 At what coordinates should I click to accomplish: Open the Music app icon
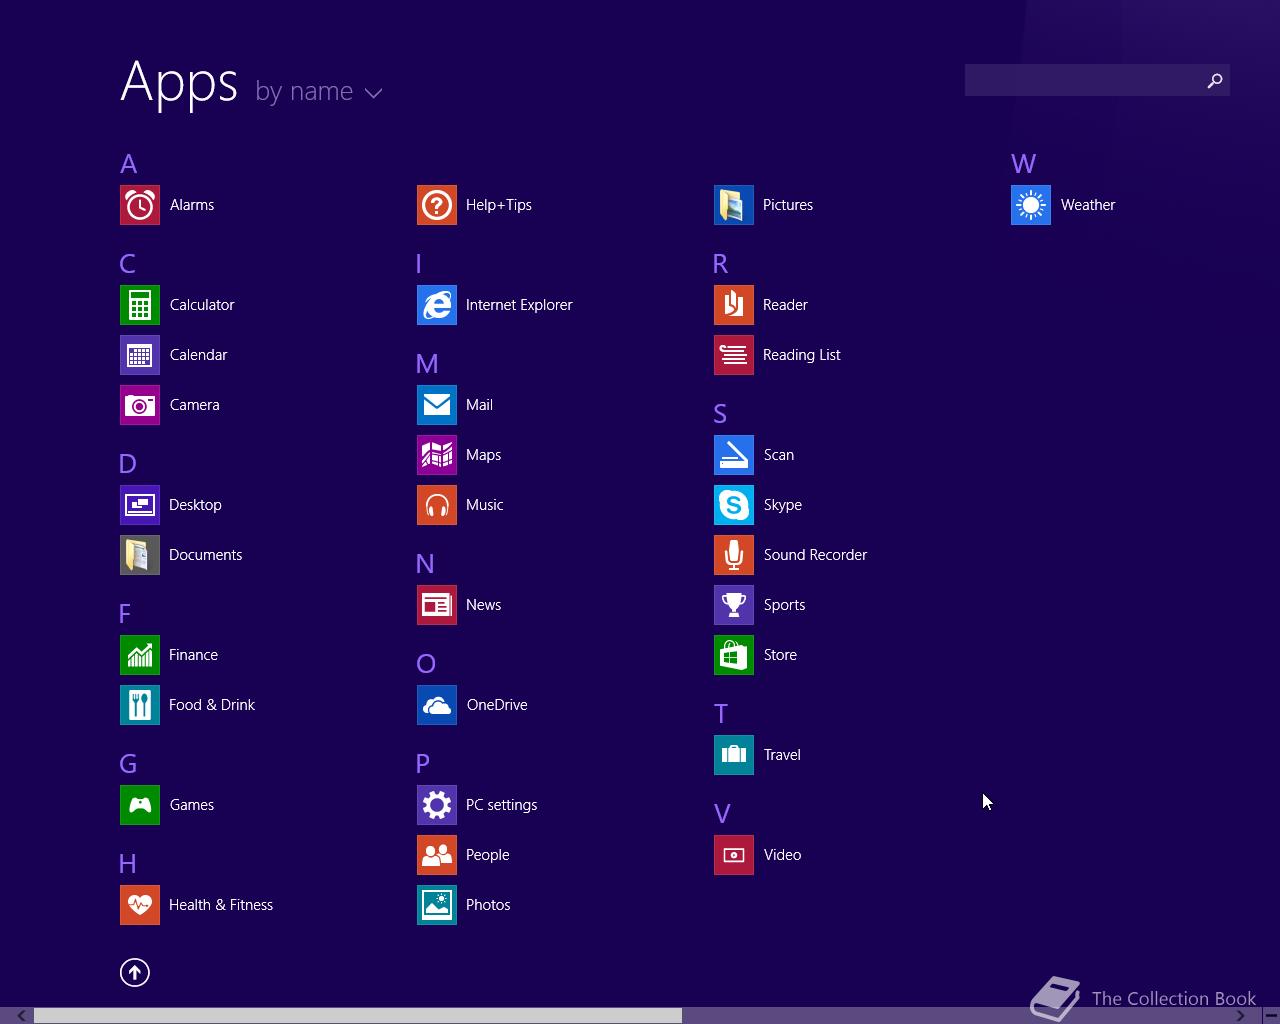[437, 505]
